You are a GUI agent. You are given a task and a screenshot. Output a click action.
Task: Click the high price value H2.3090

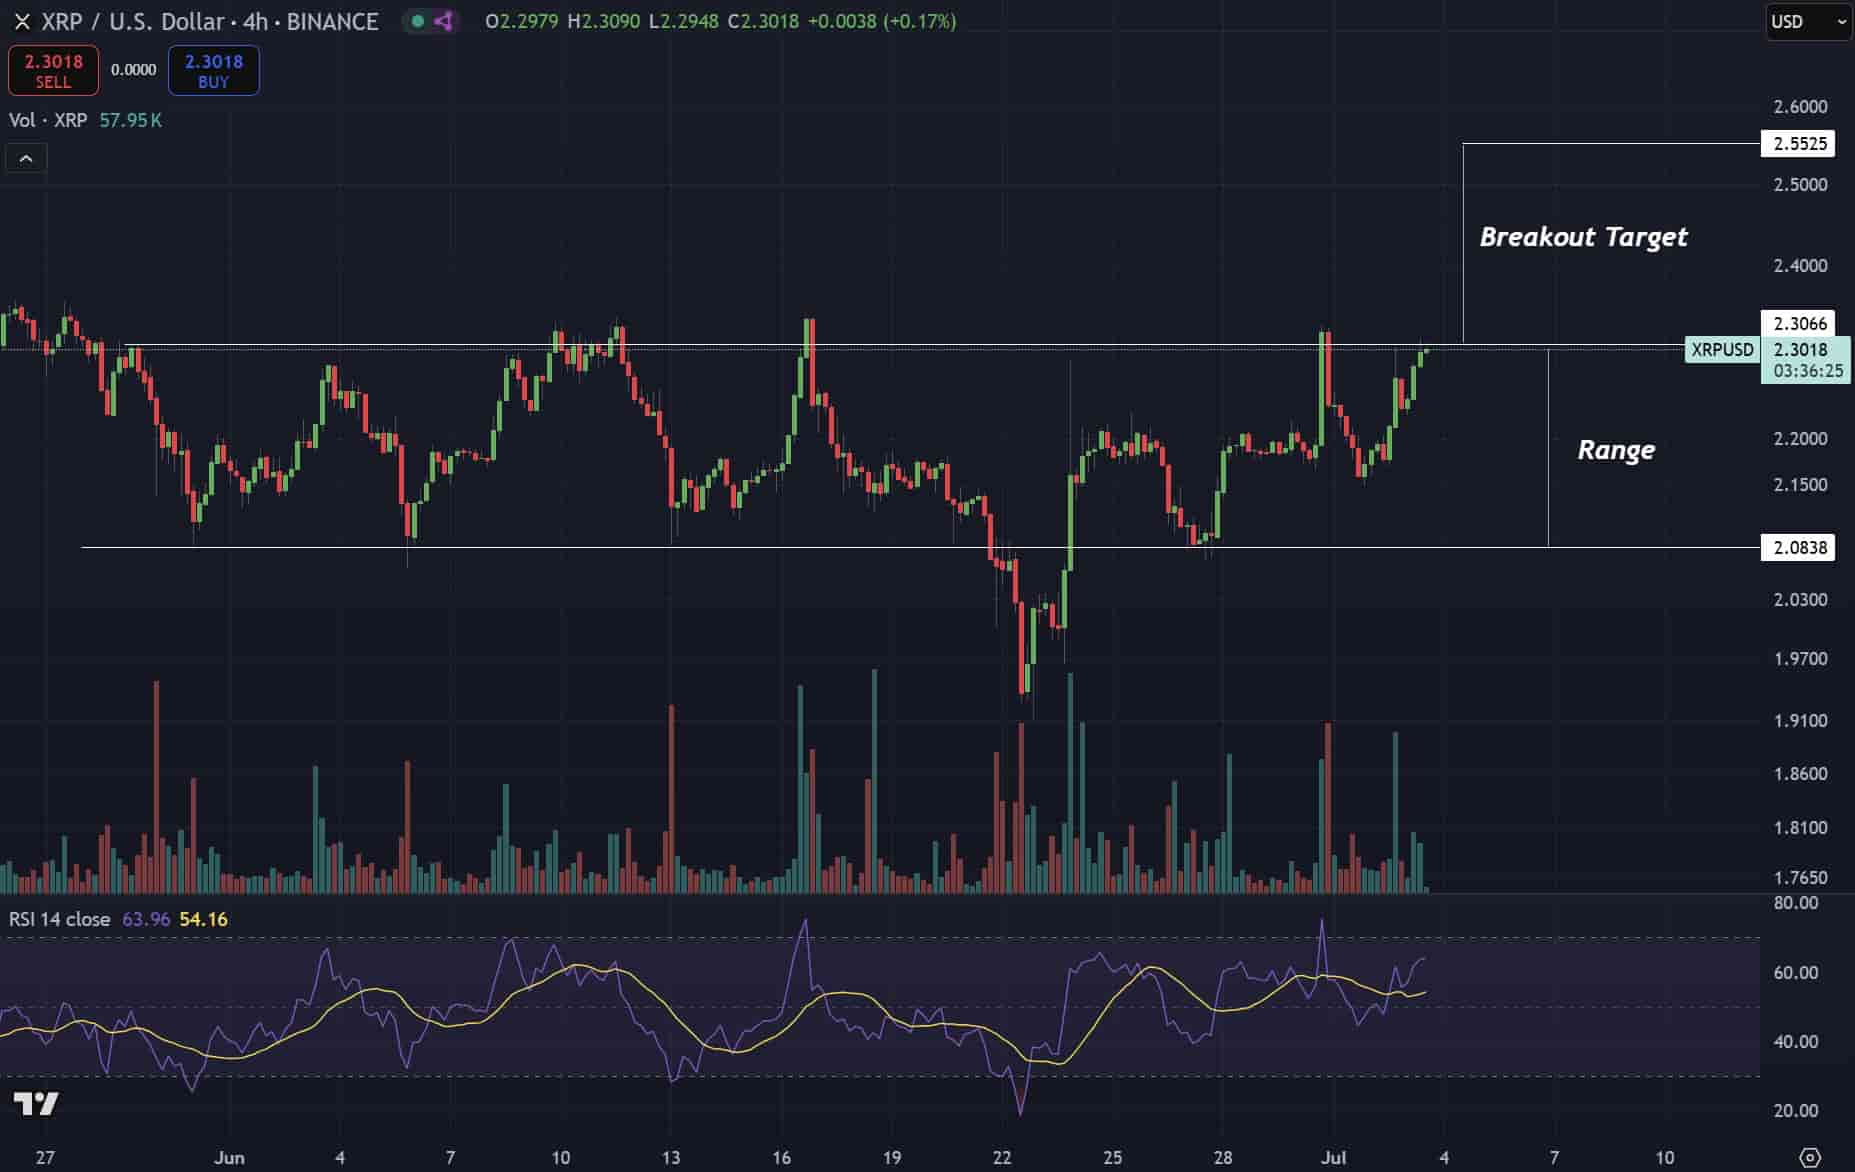pos(604,21)
